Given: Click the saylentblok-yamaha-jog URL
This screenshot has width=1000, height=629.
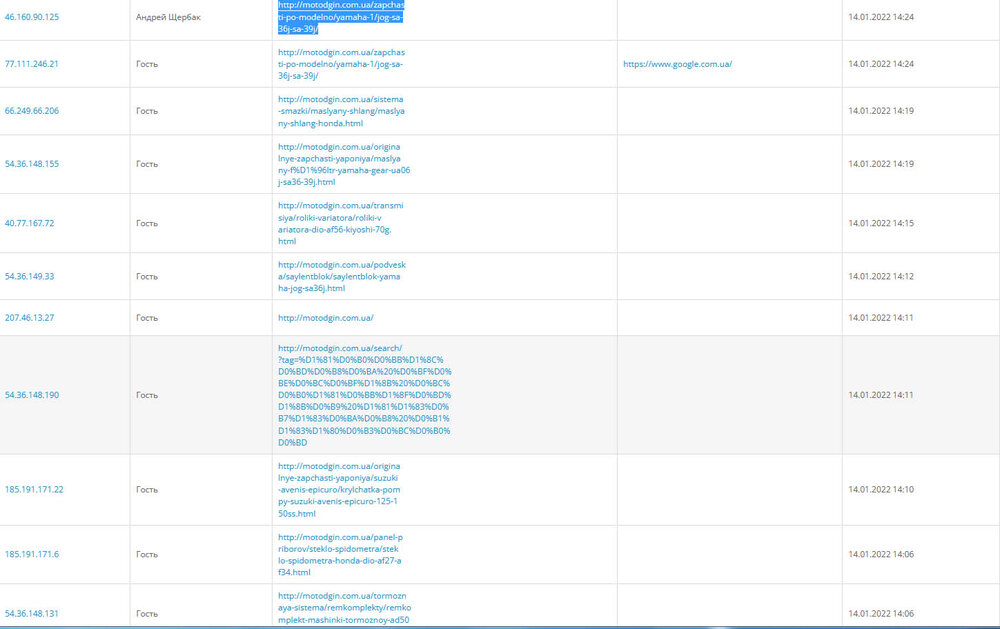Looking at the screenshot, I should [x=340, y=276].
